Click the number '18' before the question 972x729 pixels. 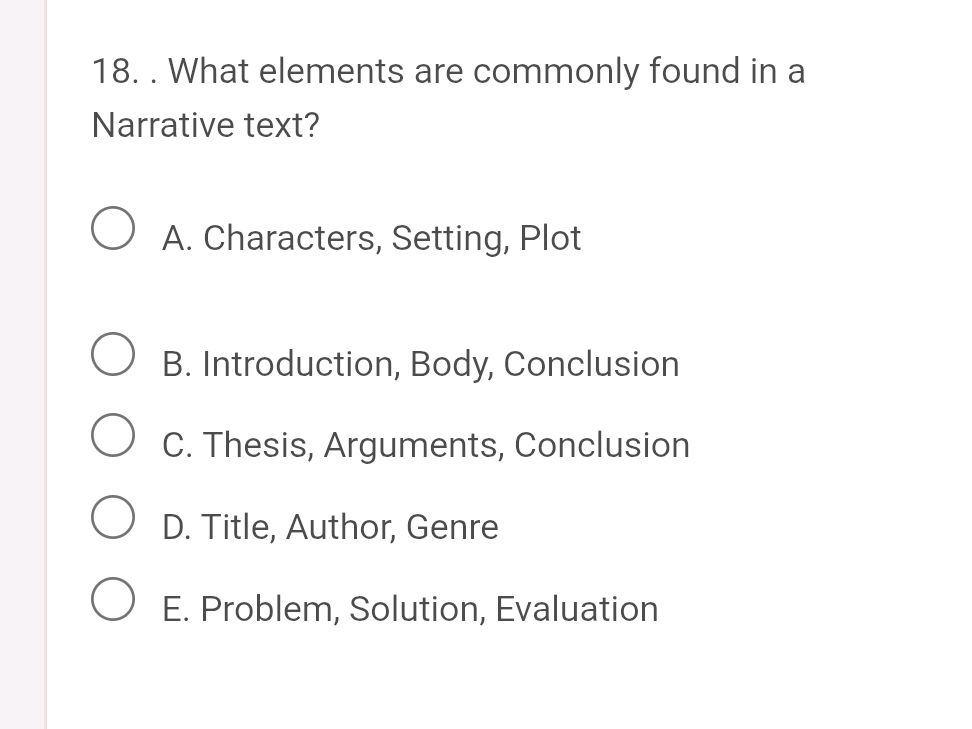110,72
